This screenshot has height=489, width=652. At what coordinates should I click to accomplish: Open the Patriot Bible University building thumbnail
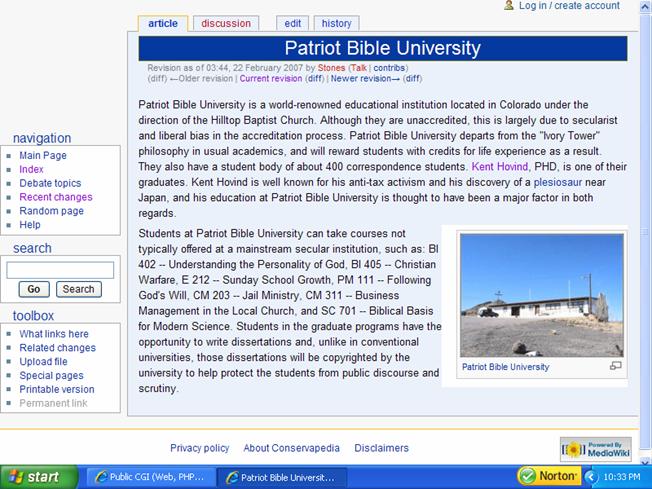542,295
